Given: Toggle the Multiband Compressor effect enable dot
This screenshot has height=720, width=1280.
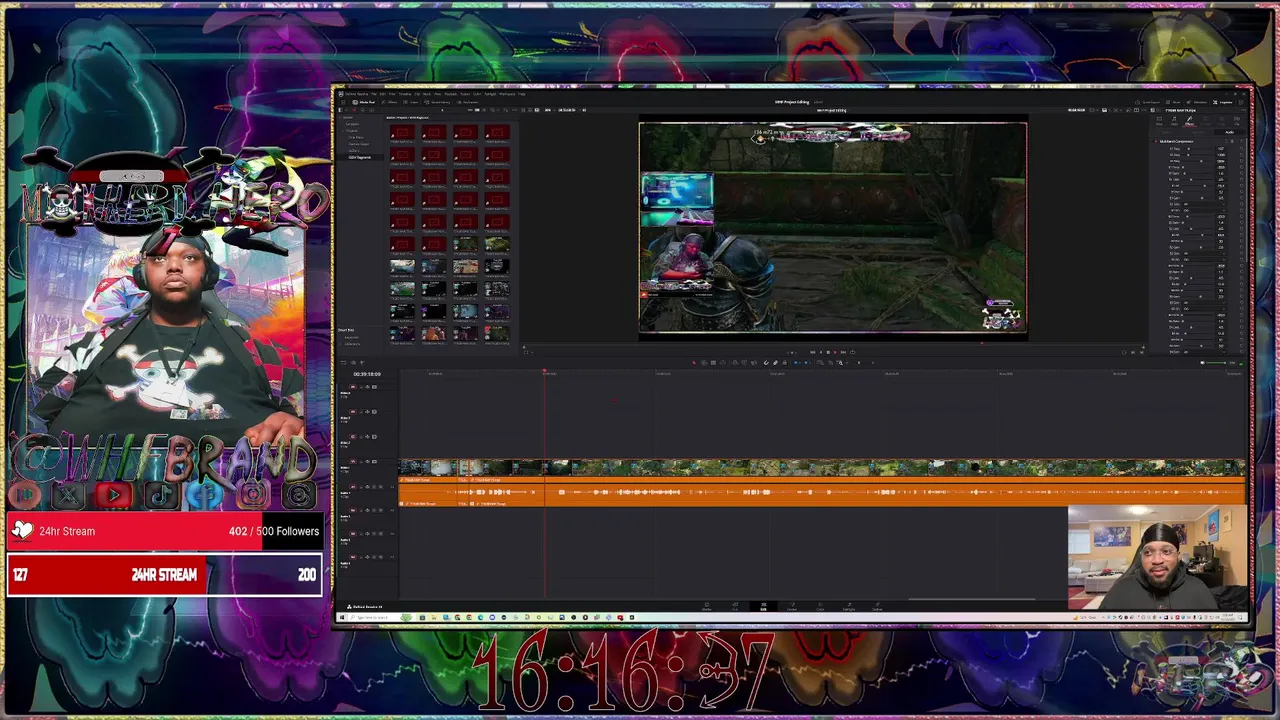Looking at the screenshot, I should [1156, 141].
